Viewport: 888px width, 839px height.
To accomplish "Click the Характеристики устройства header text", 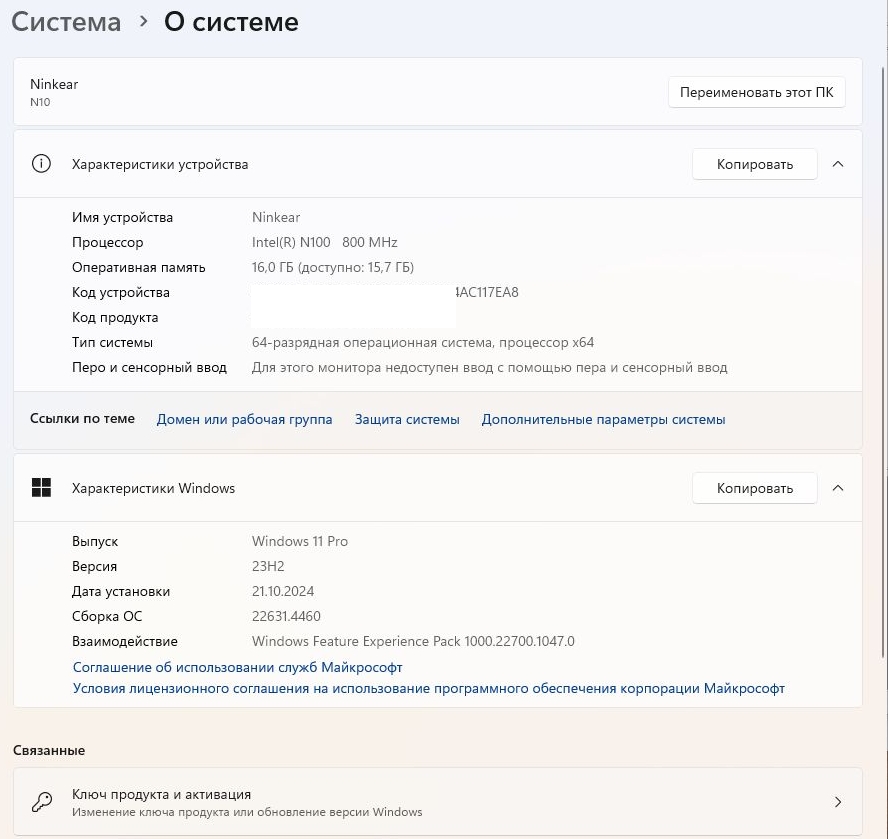I will tap(160, 164).
